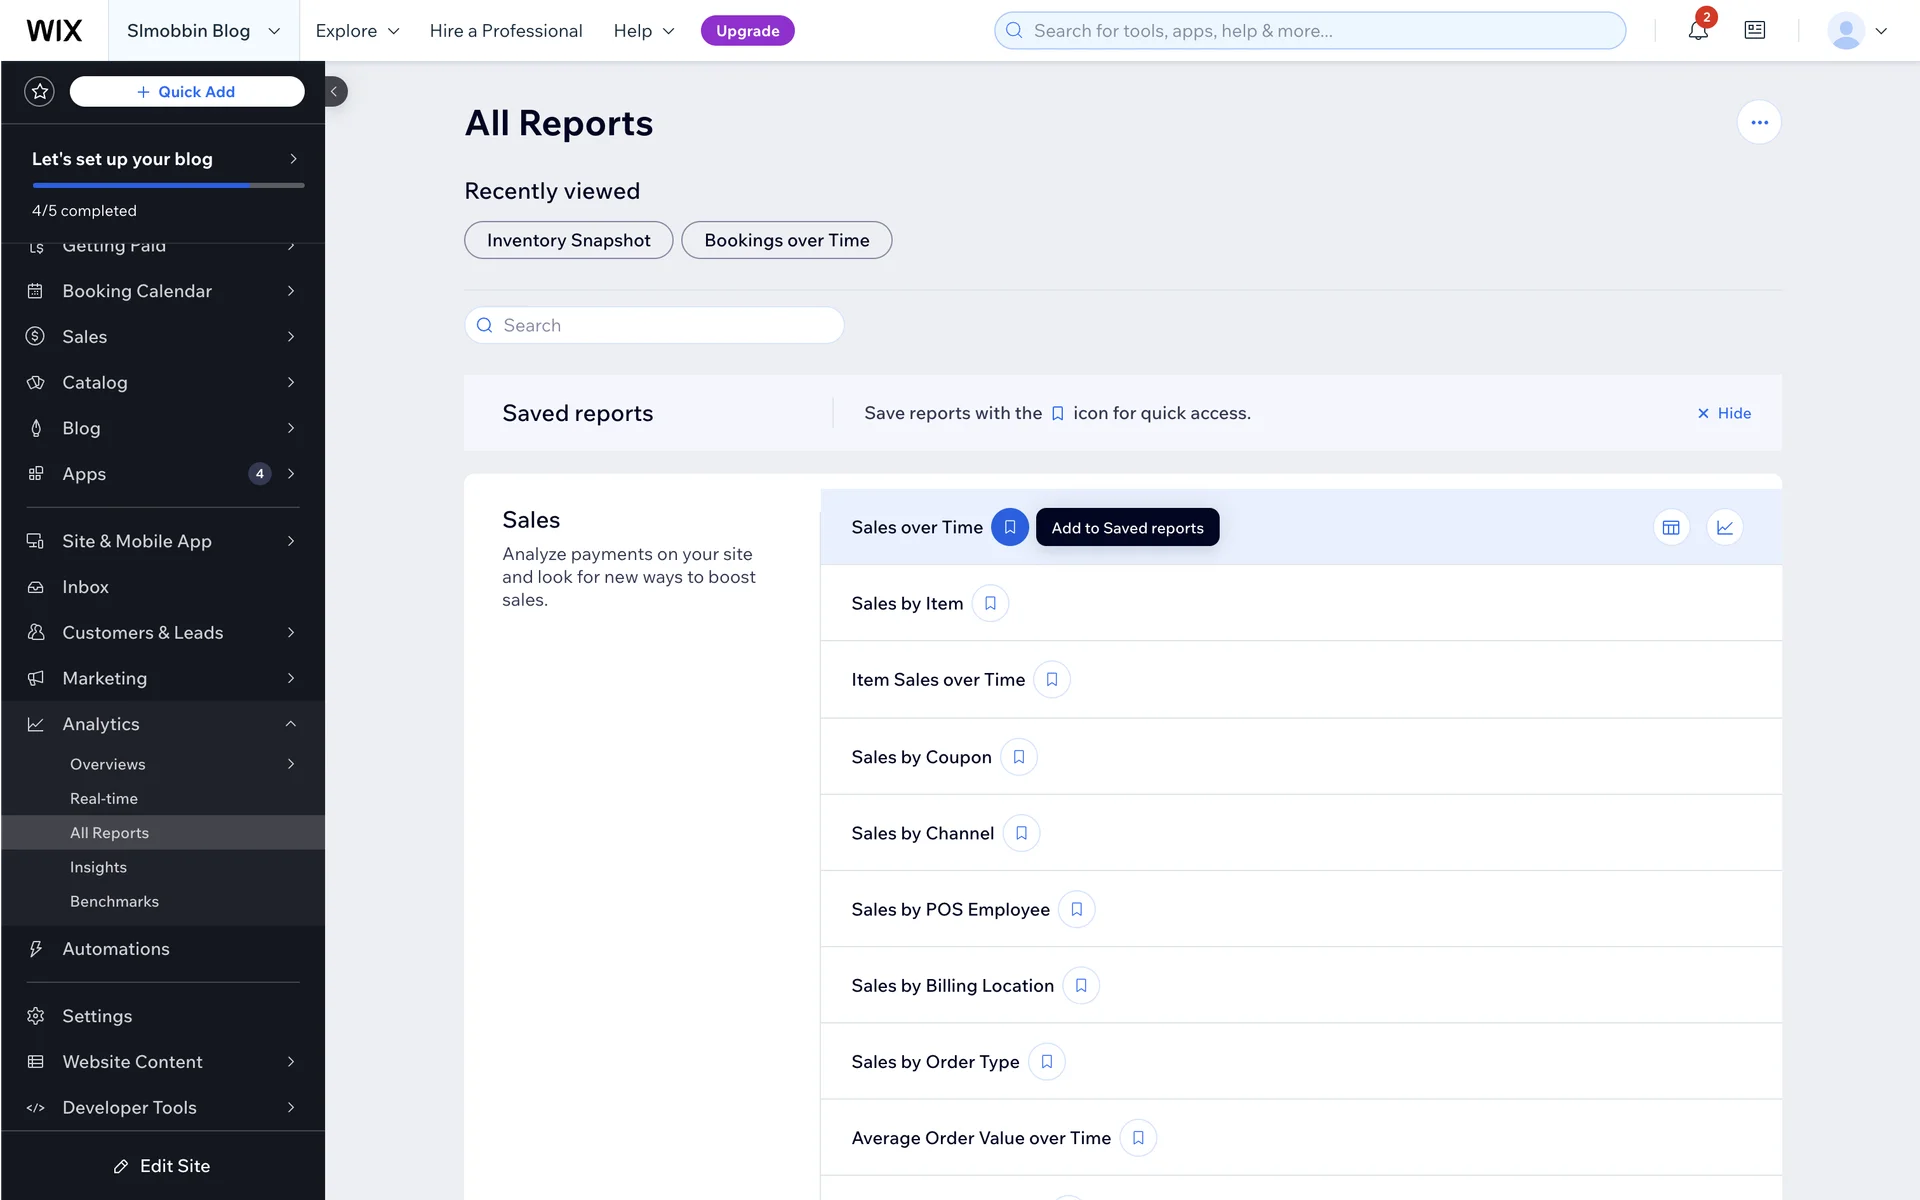Go to Insights in Analytics submenu
The height and width of the screenshot is (1200, 1920).
click(98, 867)
